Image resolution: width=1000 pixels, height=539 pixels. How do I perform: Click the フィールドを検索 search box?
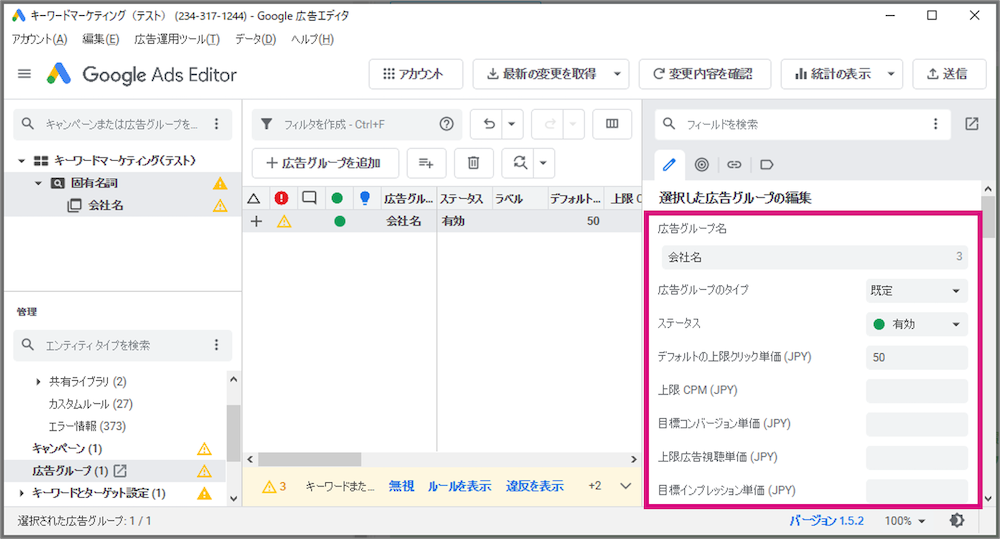804,124
